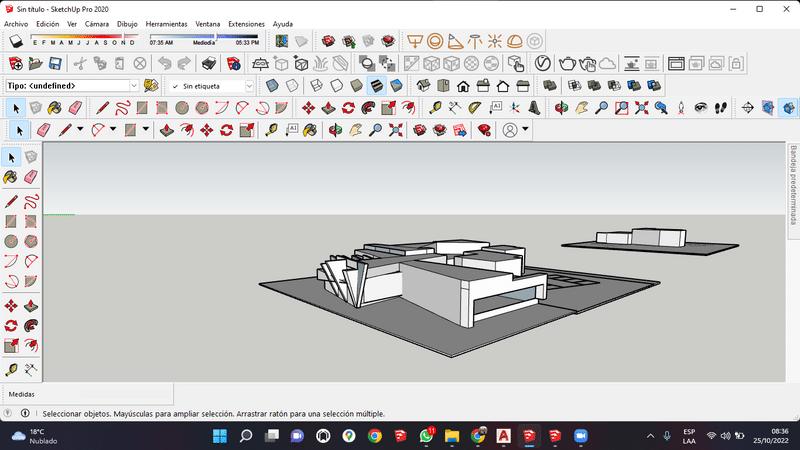Choose the Push/Pull tool in left toolbar
This screenshot has width=800, height=450.
[30, 306]
